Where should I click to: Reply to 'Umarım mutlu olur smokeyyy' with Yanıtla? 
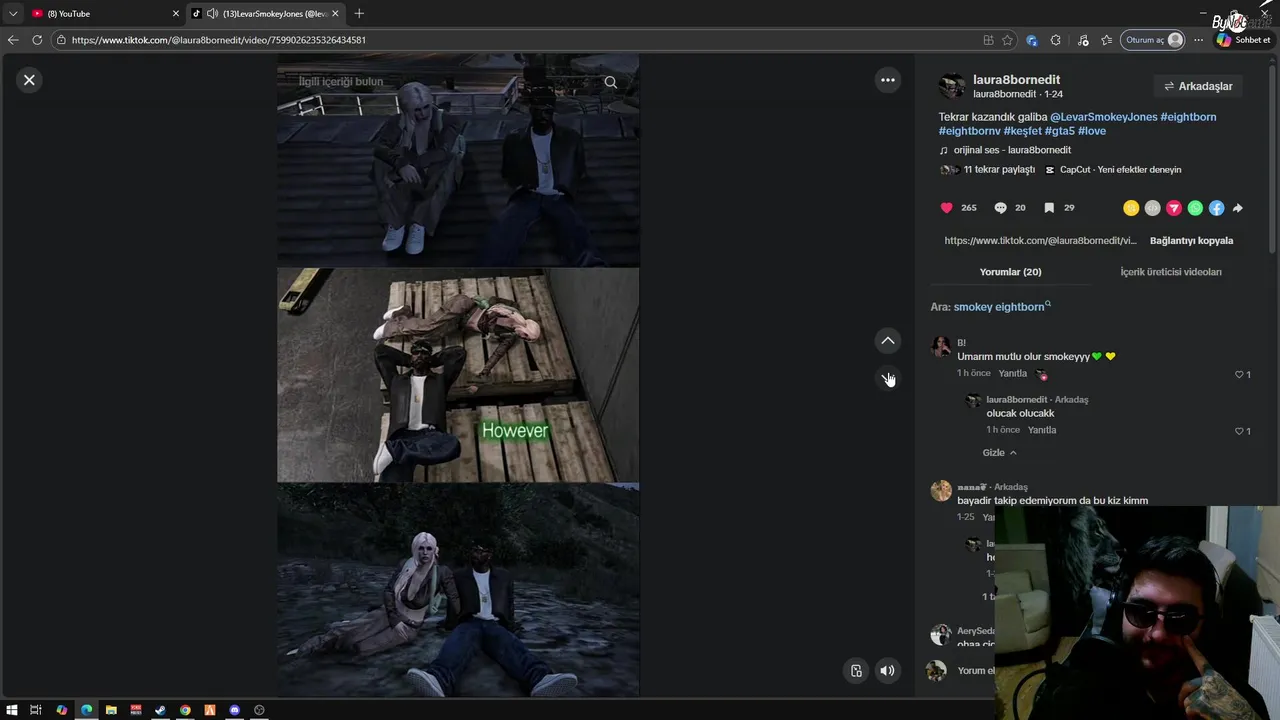(1012, 373)
